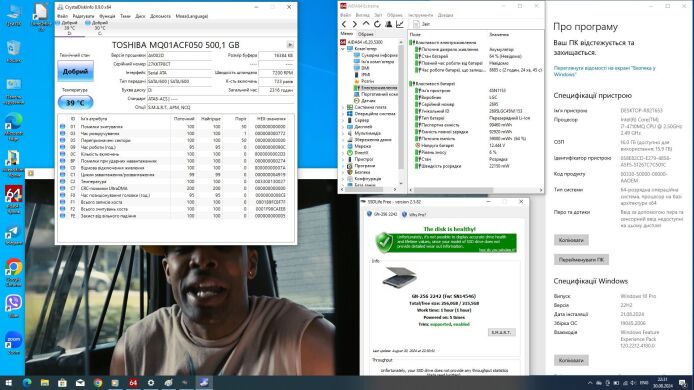Expand the Мережа tree node
The image size is (694, 390).
tap(343, 146)
